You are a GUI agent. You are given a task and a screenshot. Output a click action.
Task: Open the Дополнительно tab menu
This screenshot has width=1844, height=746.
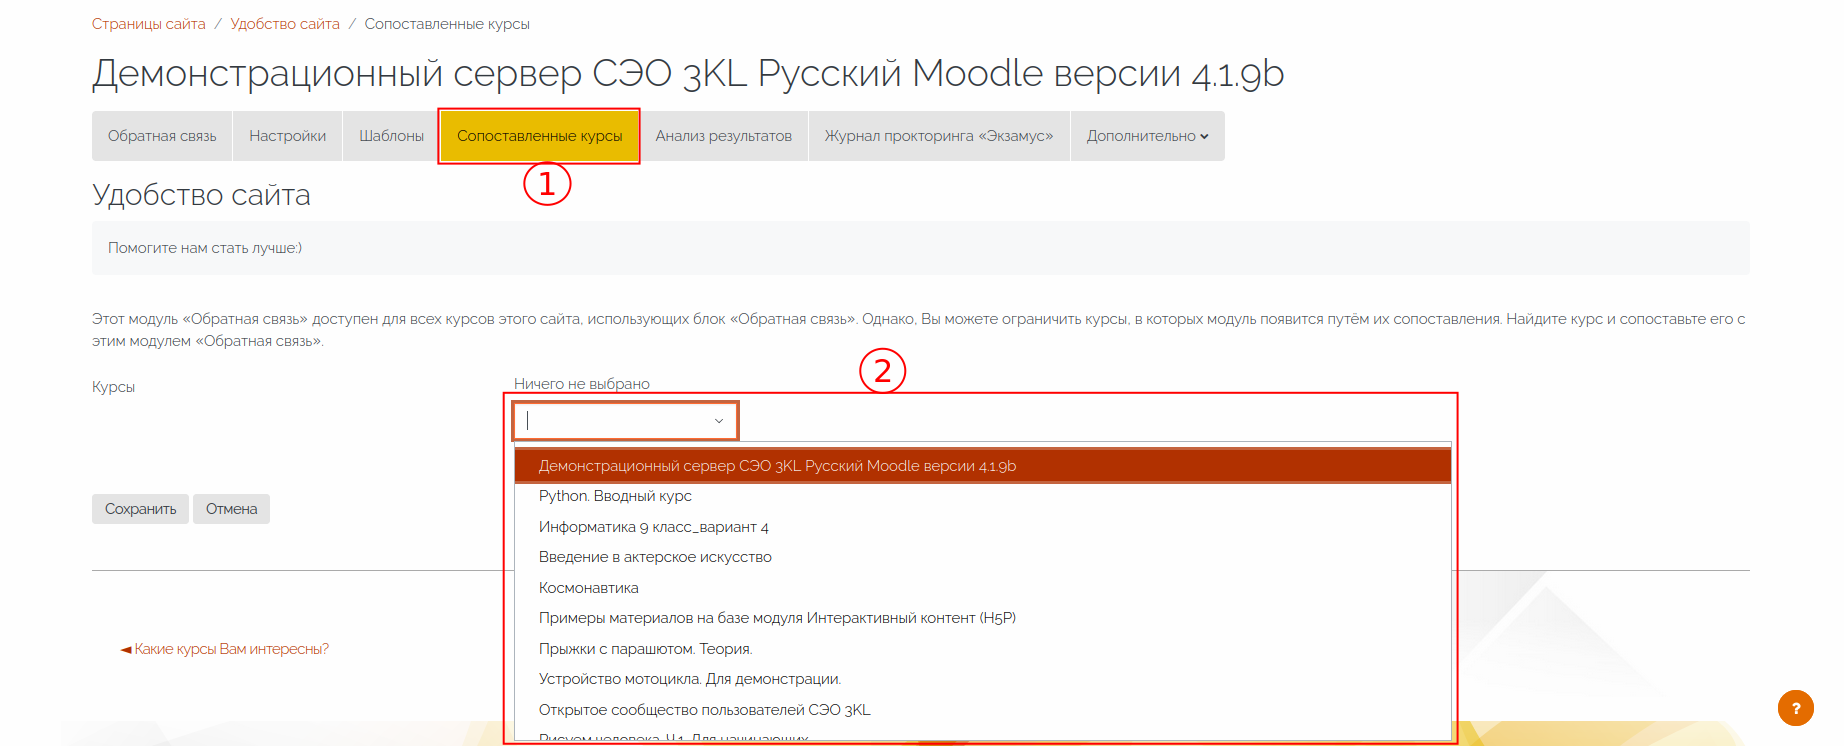tap(1147, 136)
